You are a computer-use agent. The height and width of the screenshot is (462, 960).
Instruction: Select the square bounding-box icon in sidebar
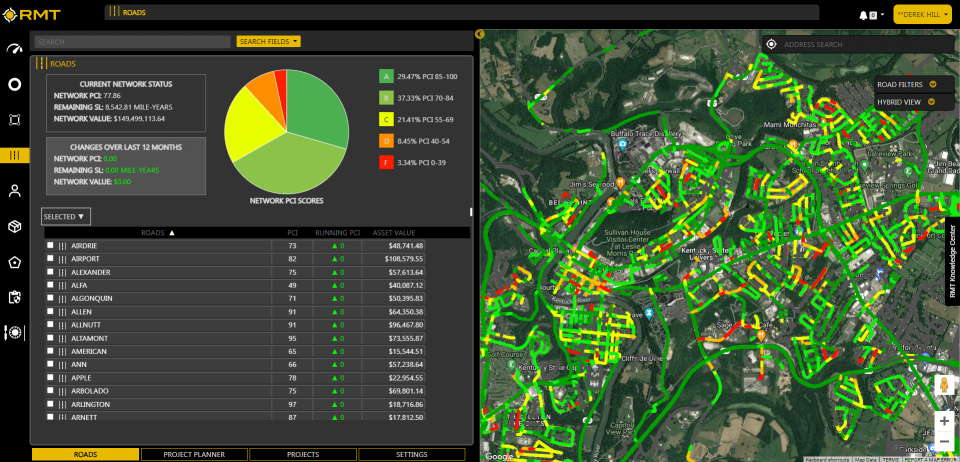click(x=14, y=120)
